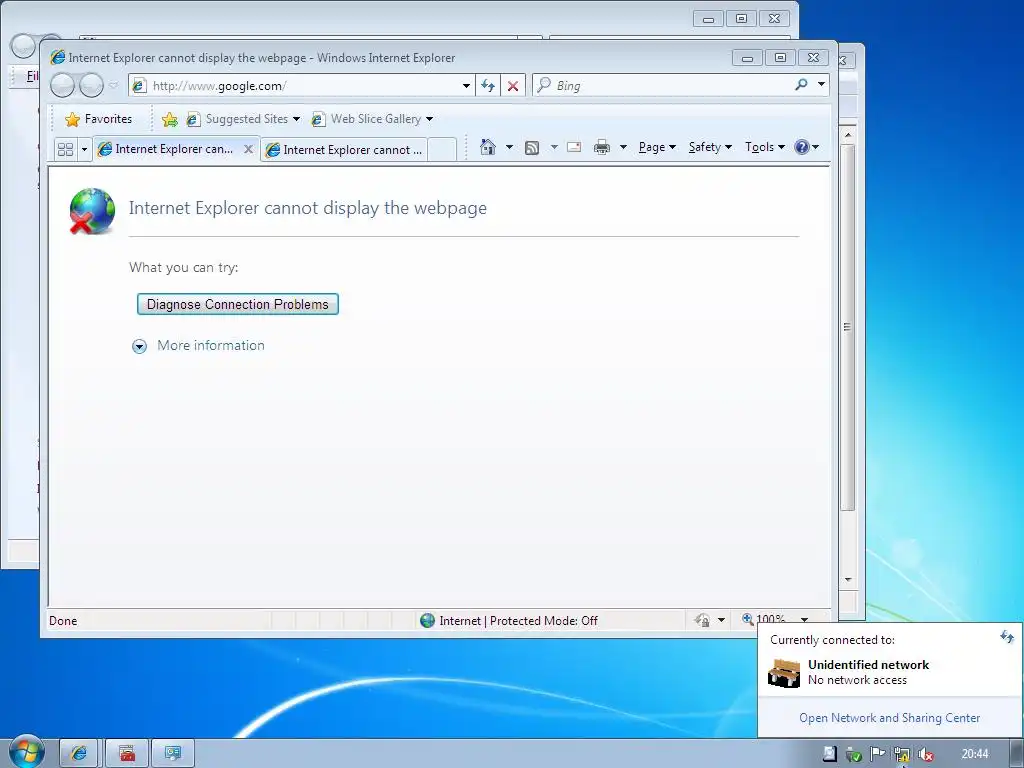Click the Home icon in the command bar
1024x768 pixels.
pos(487,147)
